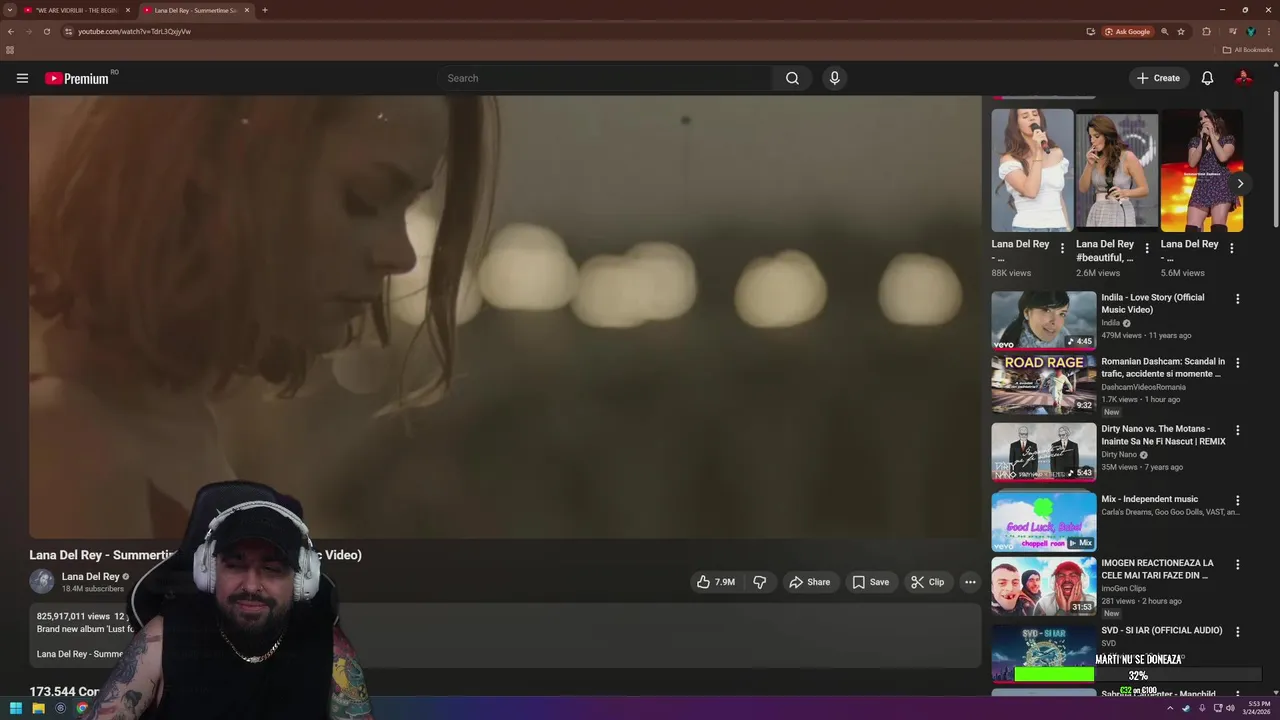The image size is (1280, 720).
Task: Open Chrome three-dot menu
Action: 1269,31
